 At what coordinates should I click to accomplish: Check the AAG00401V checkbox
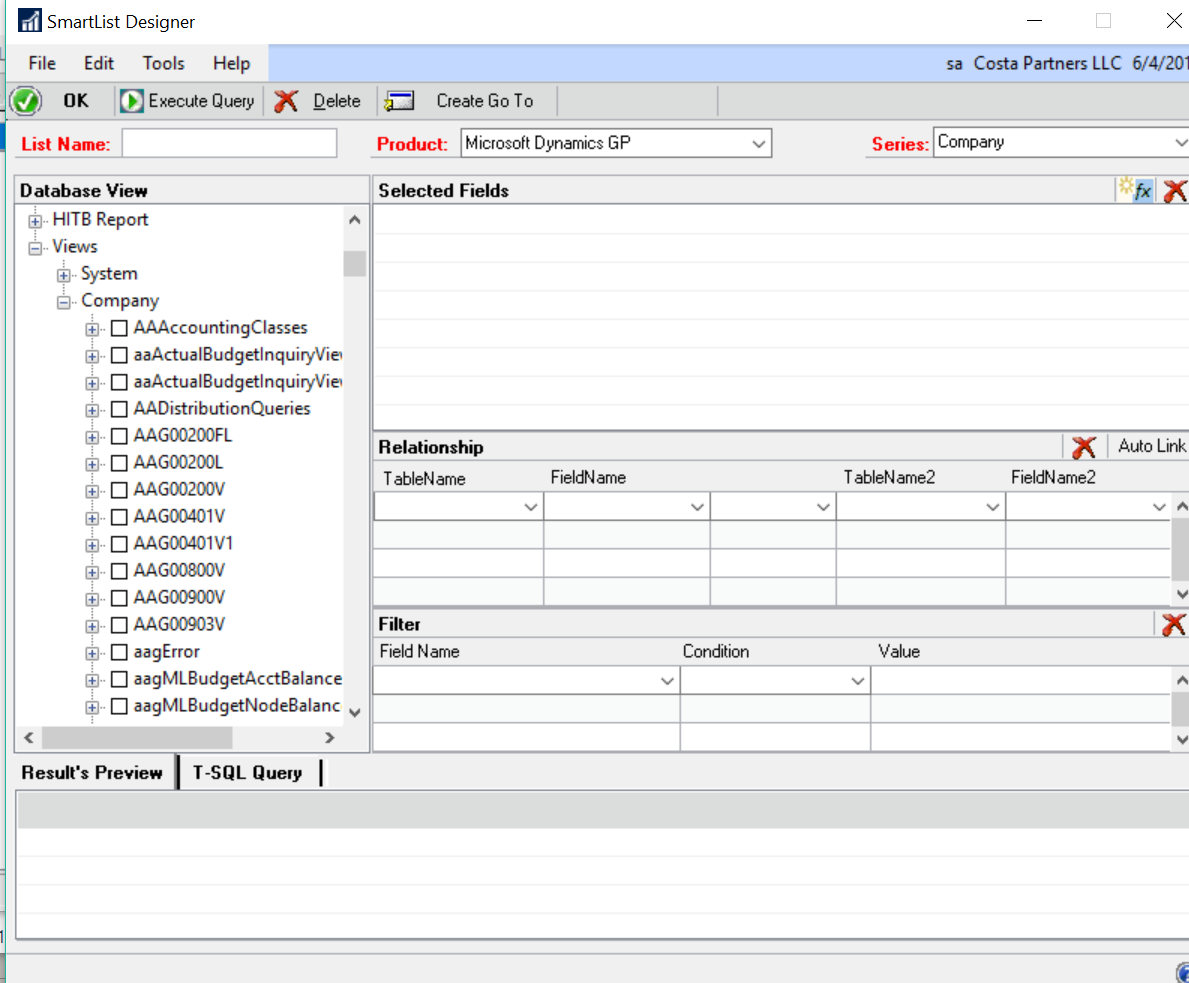point(119,517)
